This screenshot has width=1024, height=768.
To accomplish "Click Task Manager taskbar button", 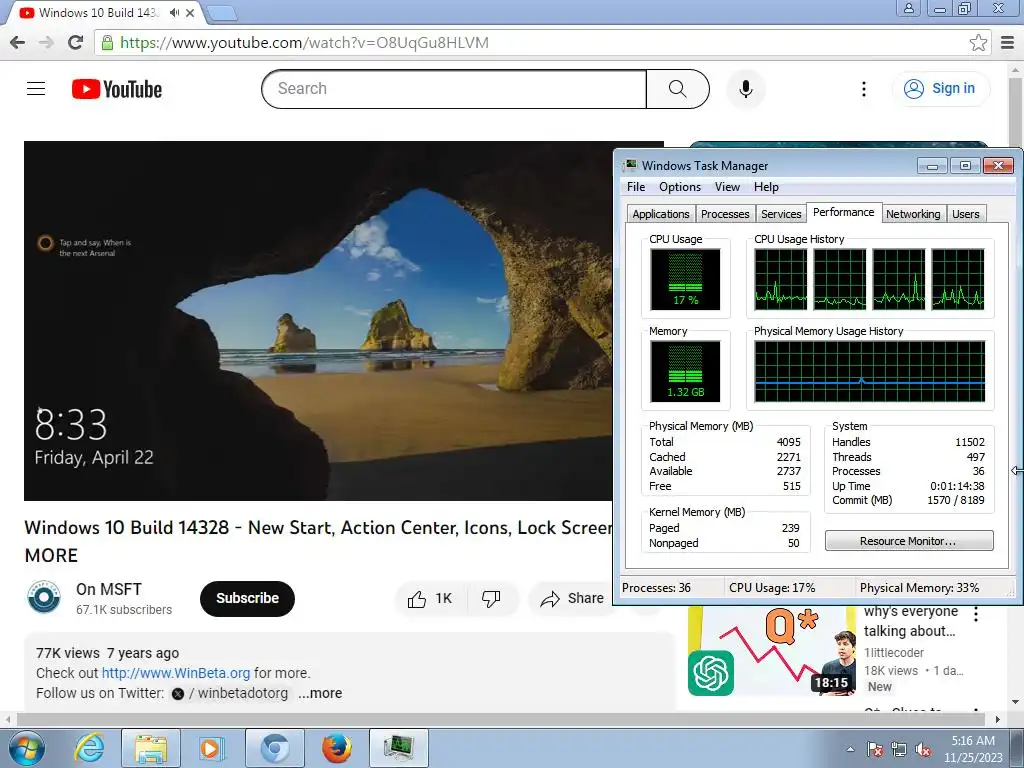I will [x=399, y=748].
